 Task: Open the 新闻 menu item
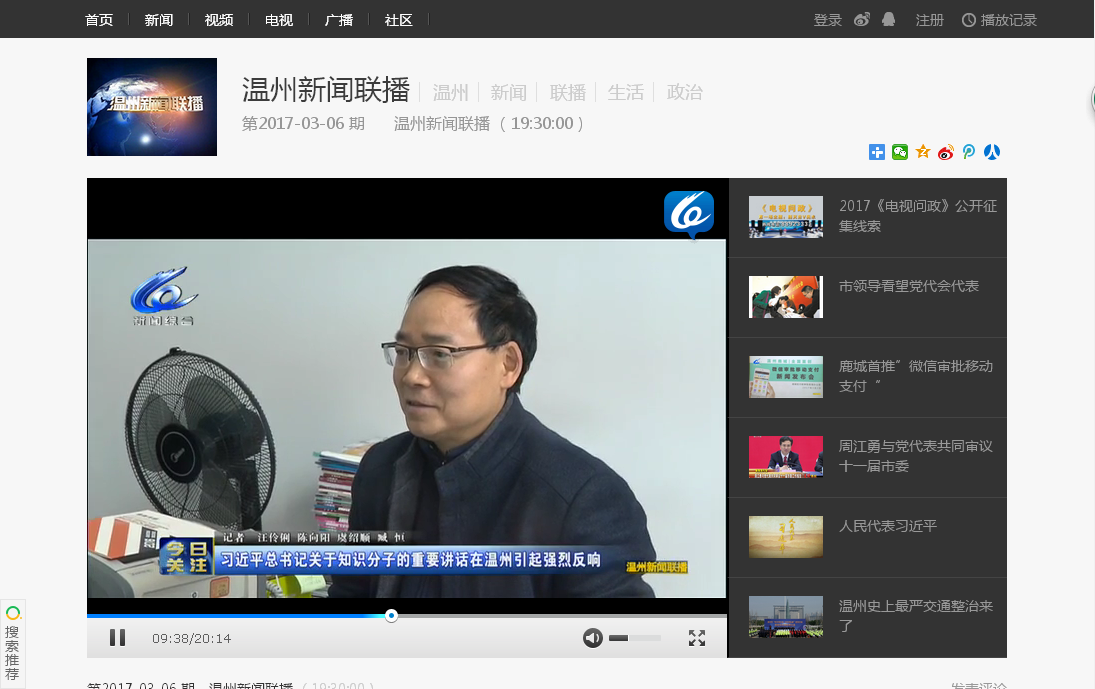point(159,20)
